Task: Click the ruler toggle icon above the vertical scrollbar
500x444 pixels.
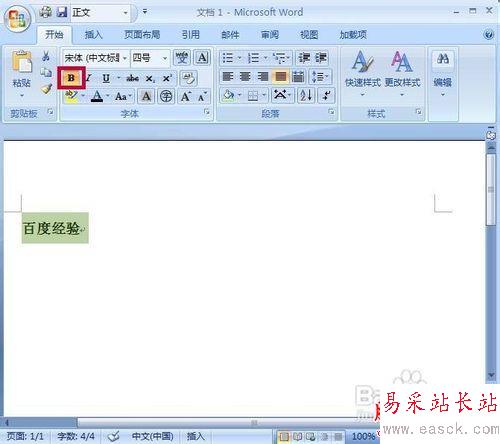Action: point(491,134)
